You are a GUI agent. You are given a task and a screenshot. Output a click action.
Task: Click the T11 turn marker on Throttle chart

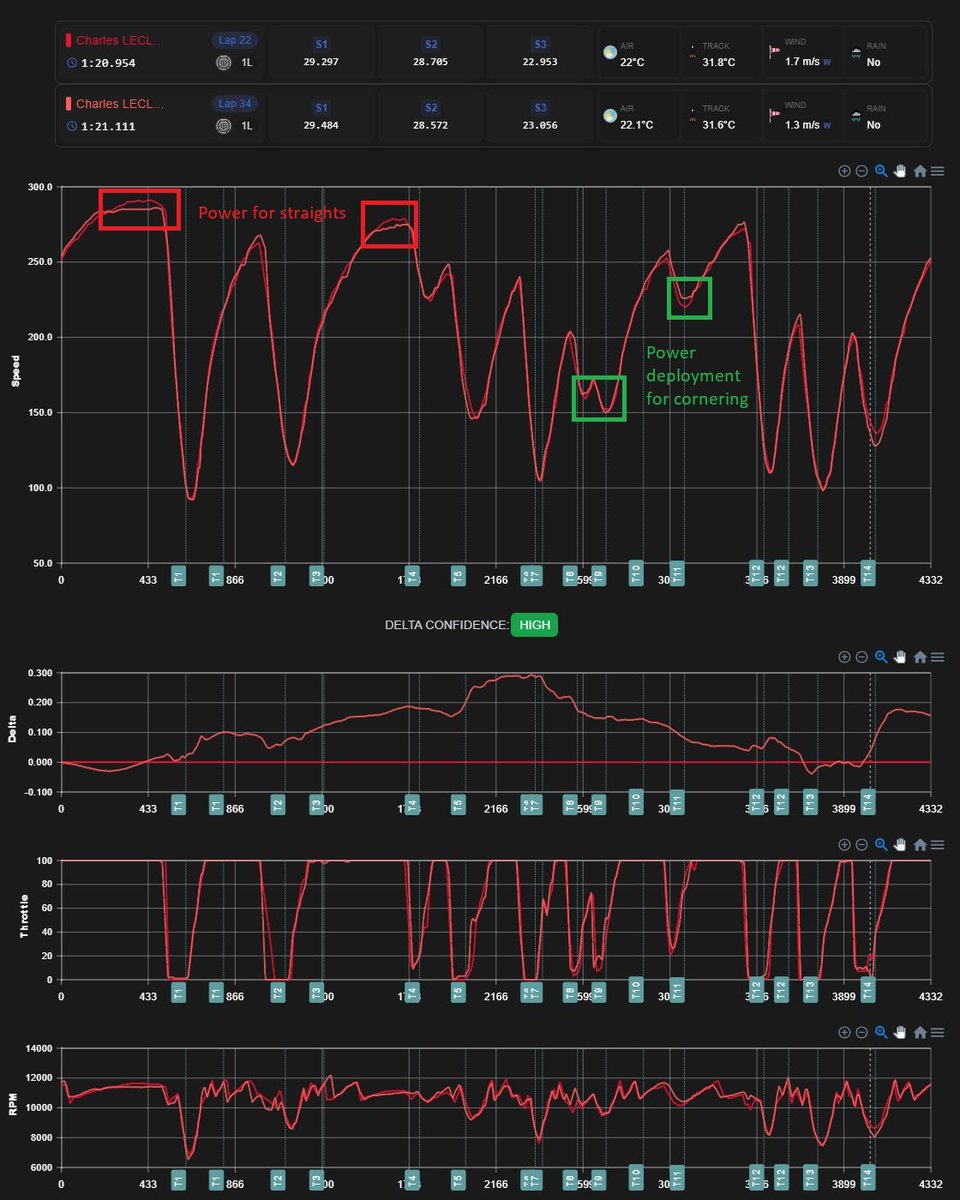[677, 991]
